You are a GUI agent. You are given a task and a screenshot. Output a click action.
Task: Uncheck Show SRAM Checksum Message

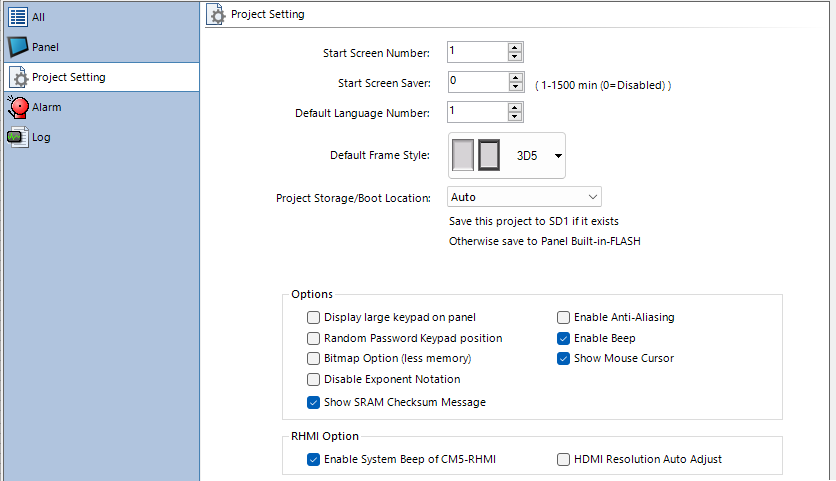tap(314, 402)
